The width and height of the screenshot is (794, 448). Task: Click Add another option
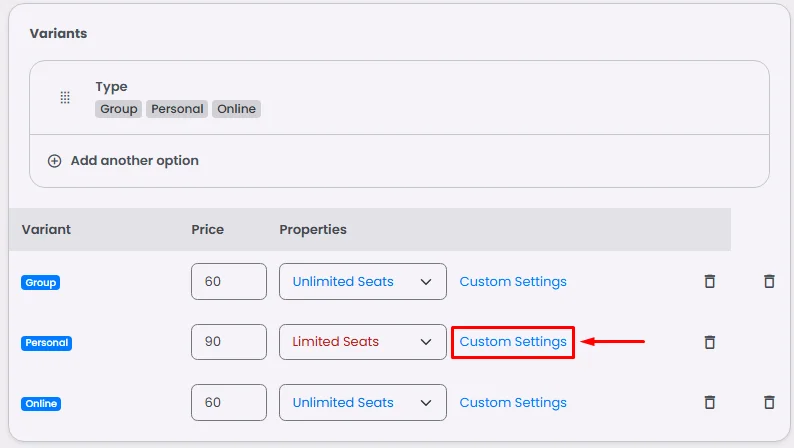(x=134, y=160)
